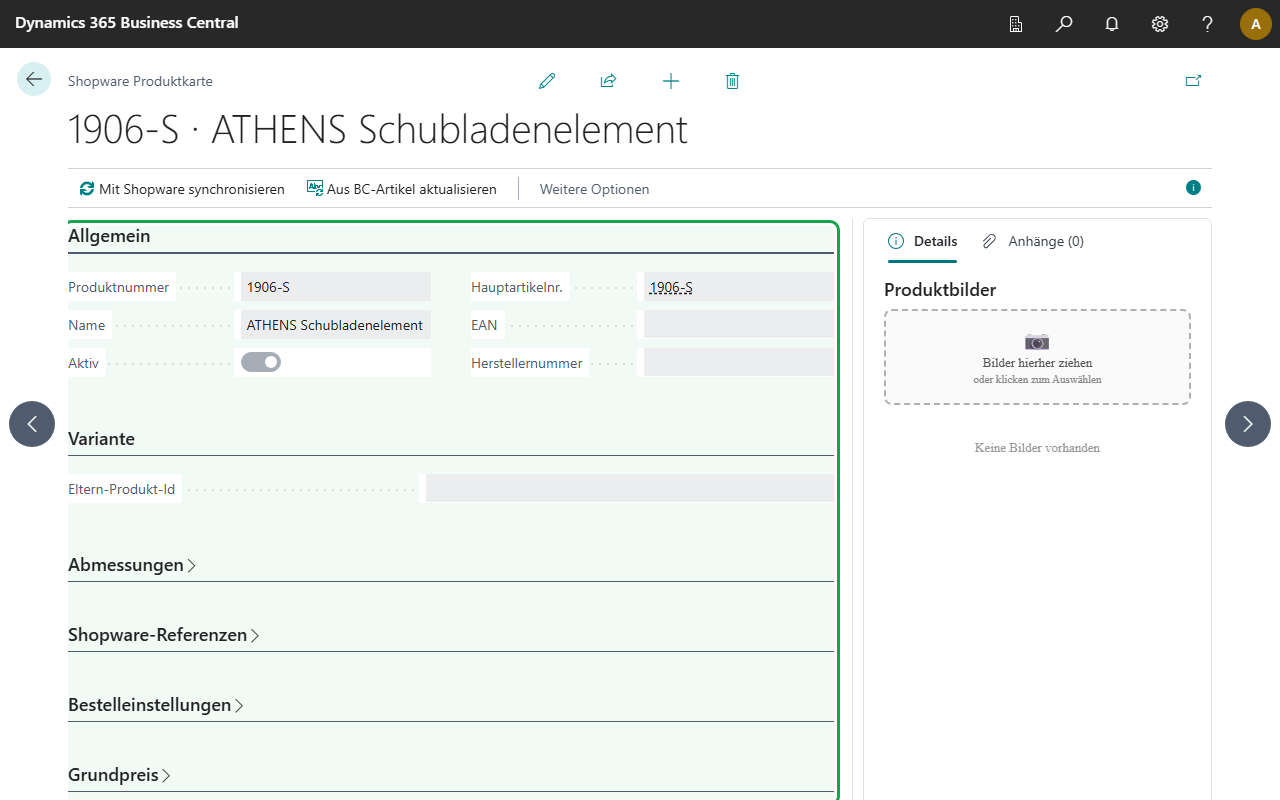
Task: Open the page in a new window
Action: pyautogui.click(x=1193, y=81)
